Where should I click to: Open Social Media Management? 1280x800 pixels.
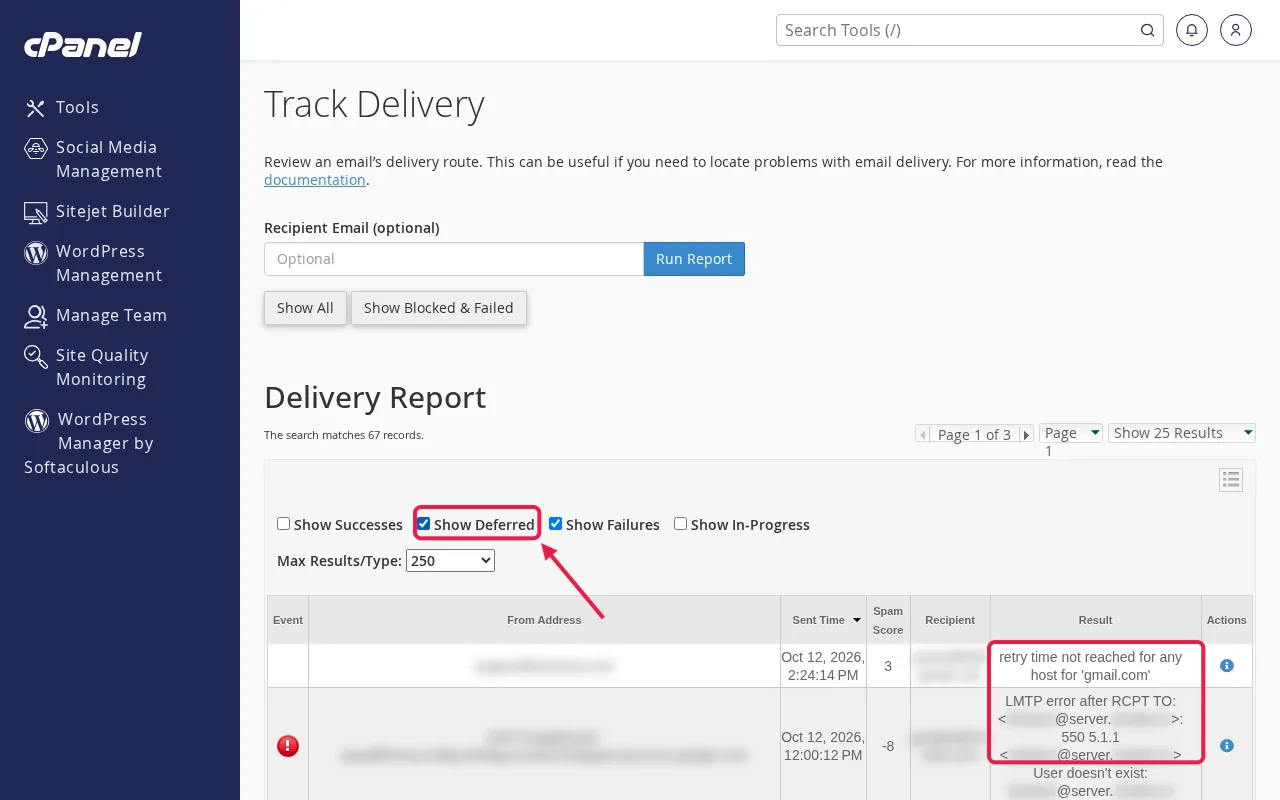[108, 159]
